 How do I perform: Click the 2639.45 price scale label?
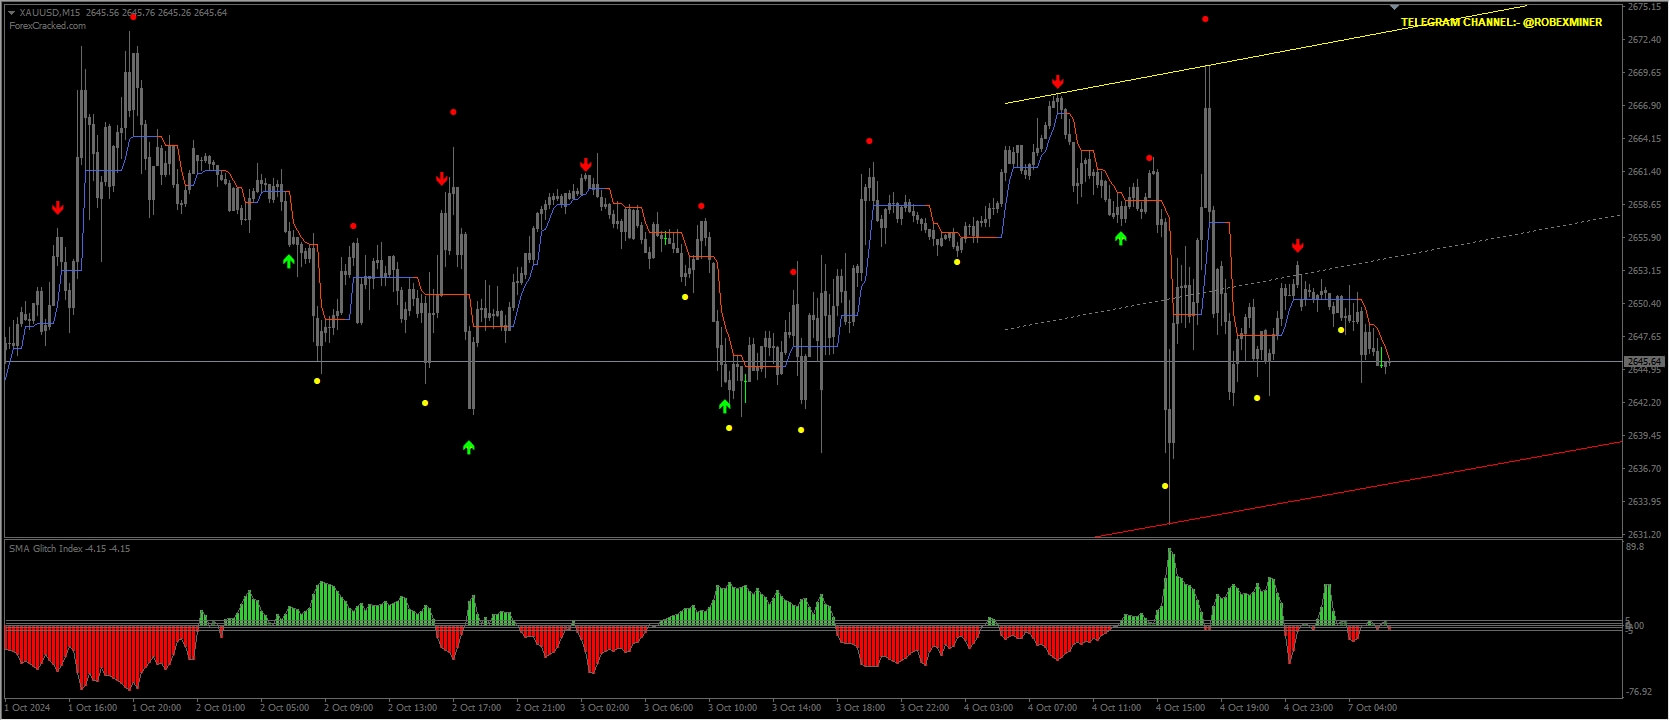[1645, 436]
